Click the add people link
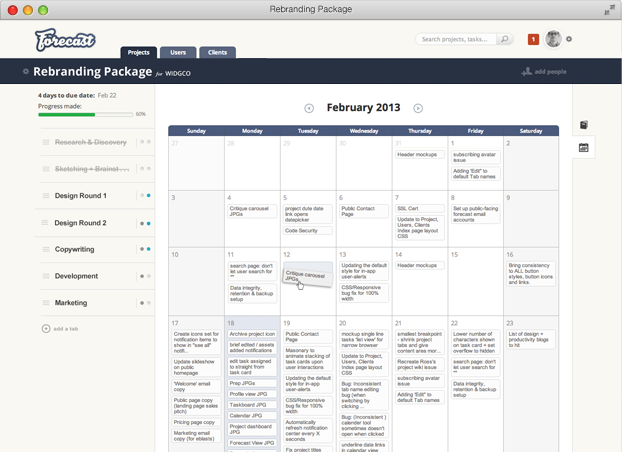 pyautogui.click(x=550, y=72)
